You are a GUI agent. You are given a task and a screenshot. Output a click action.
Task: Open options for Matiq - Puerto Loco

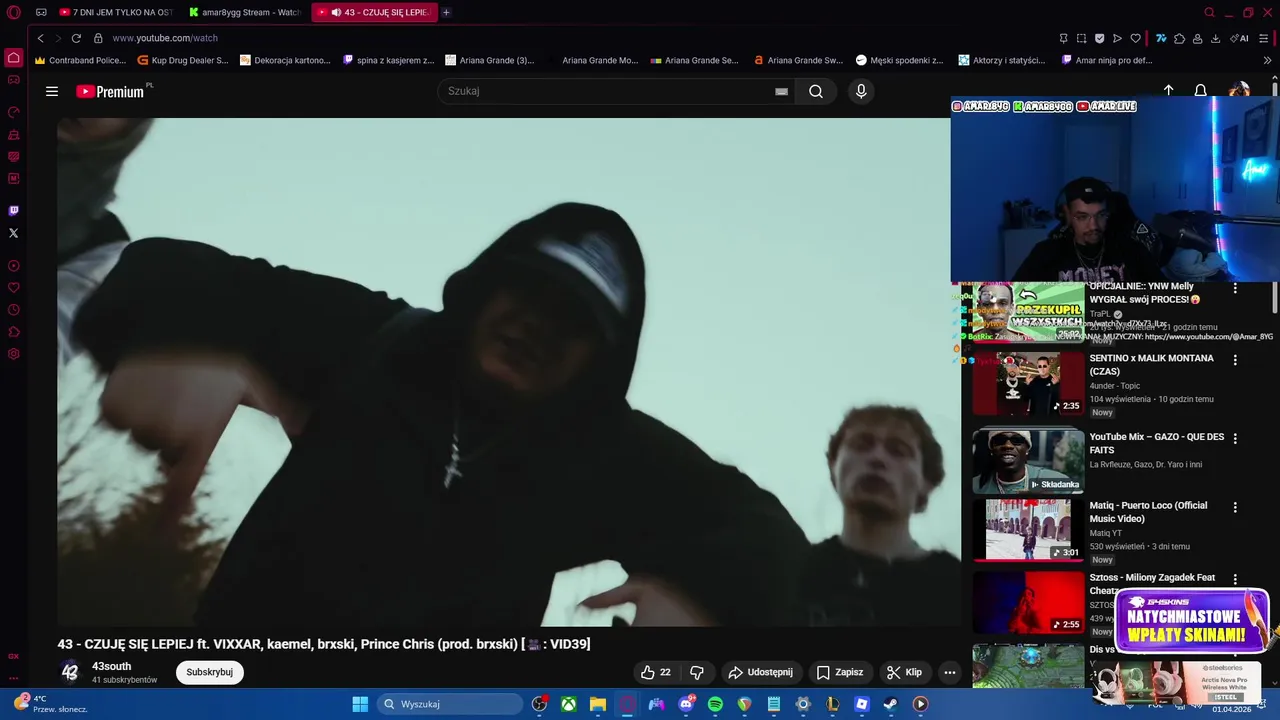pyautogui.click(x=1235, y=507)
